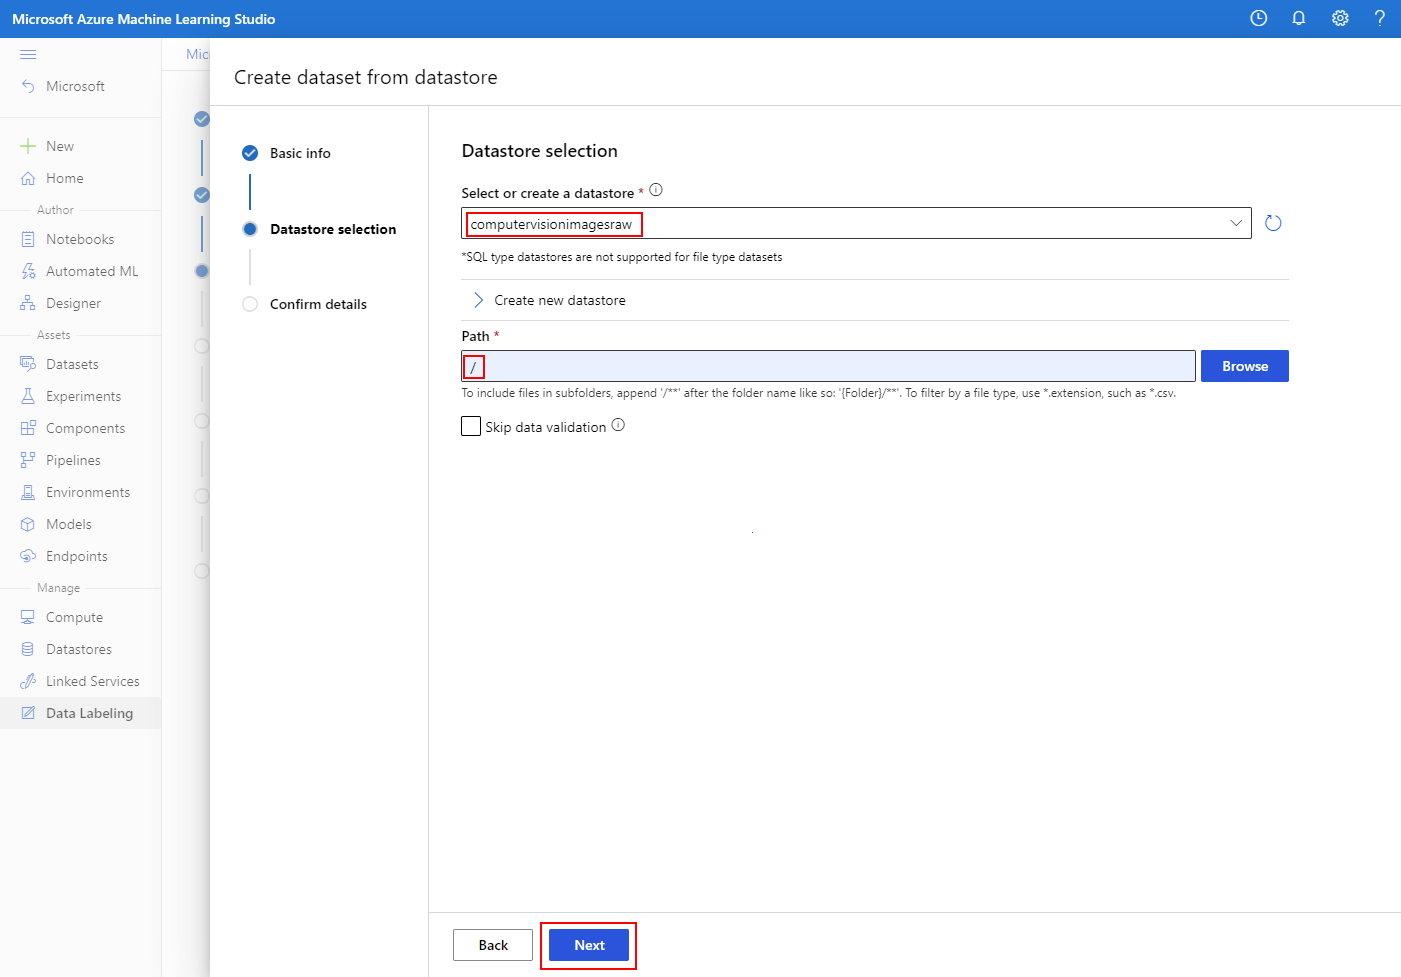Enable Skip data validation checkbox
This screenshot has height=977, width=1401.
pyautogui.click(x=471, y=426)
